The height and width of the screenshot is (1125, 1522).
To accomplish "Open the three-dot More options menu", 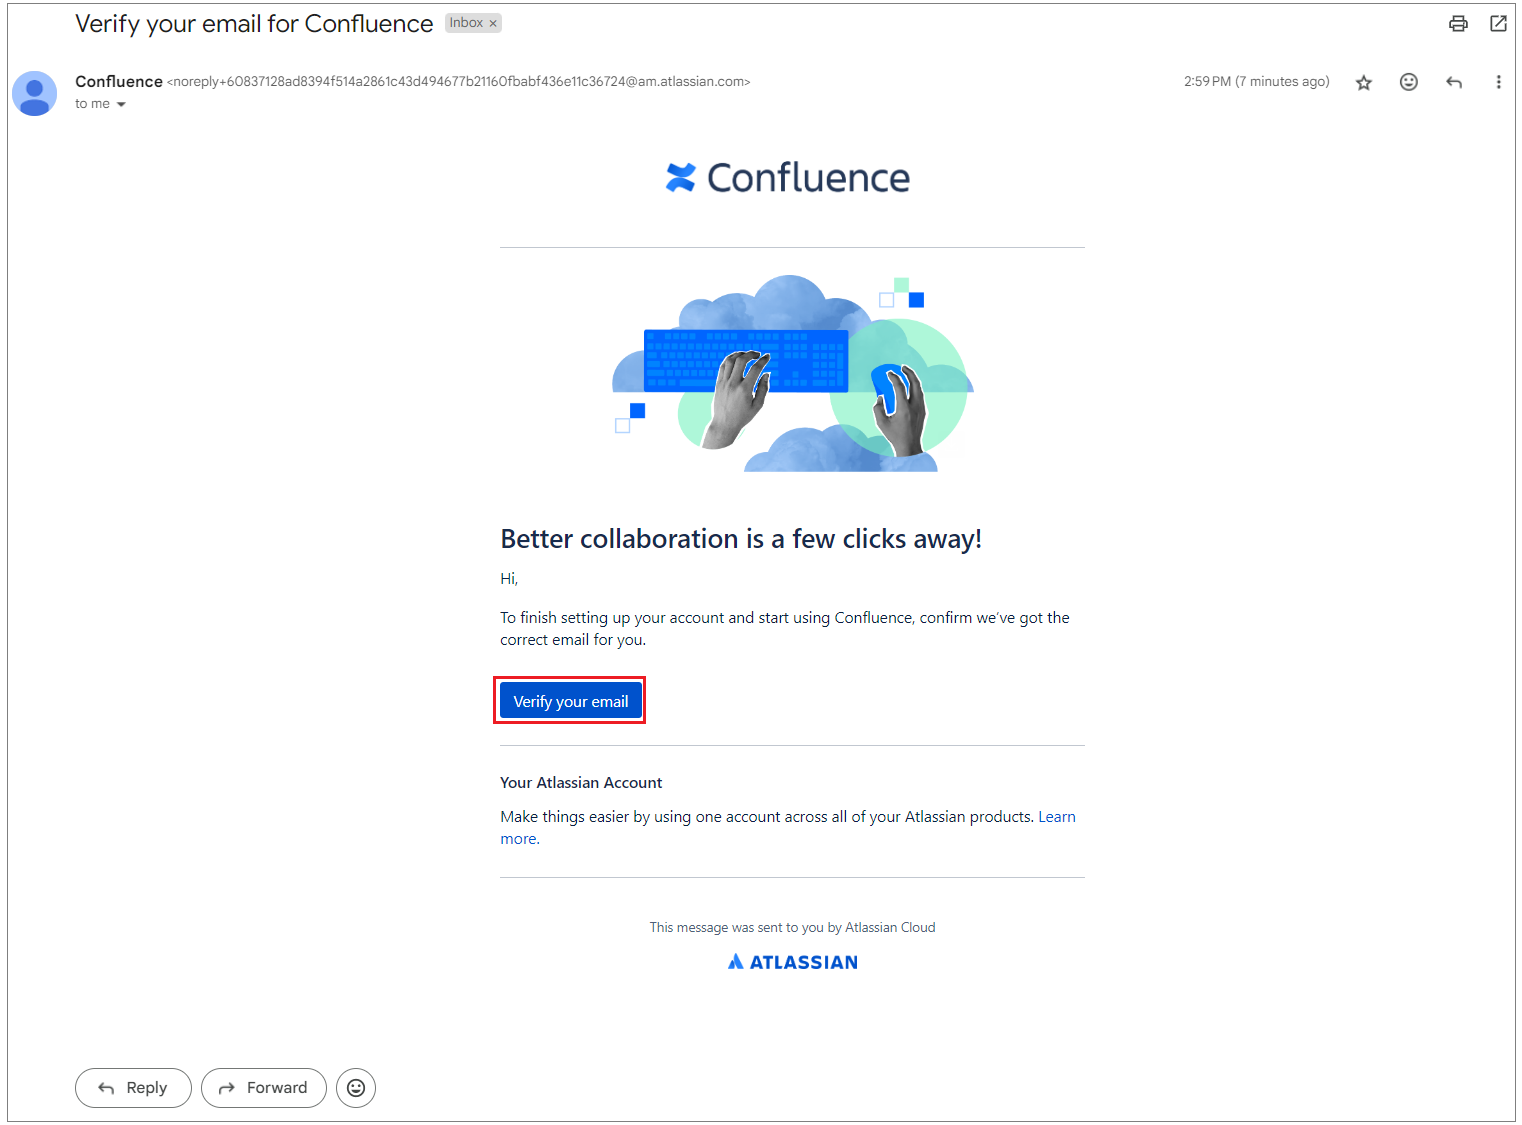I will pos(1498,82).
